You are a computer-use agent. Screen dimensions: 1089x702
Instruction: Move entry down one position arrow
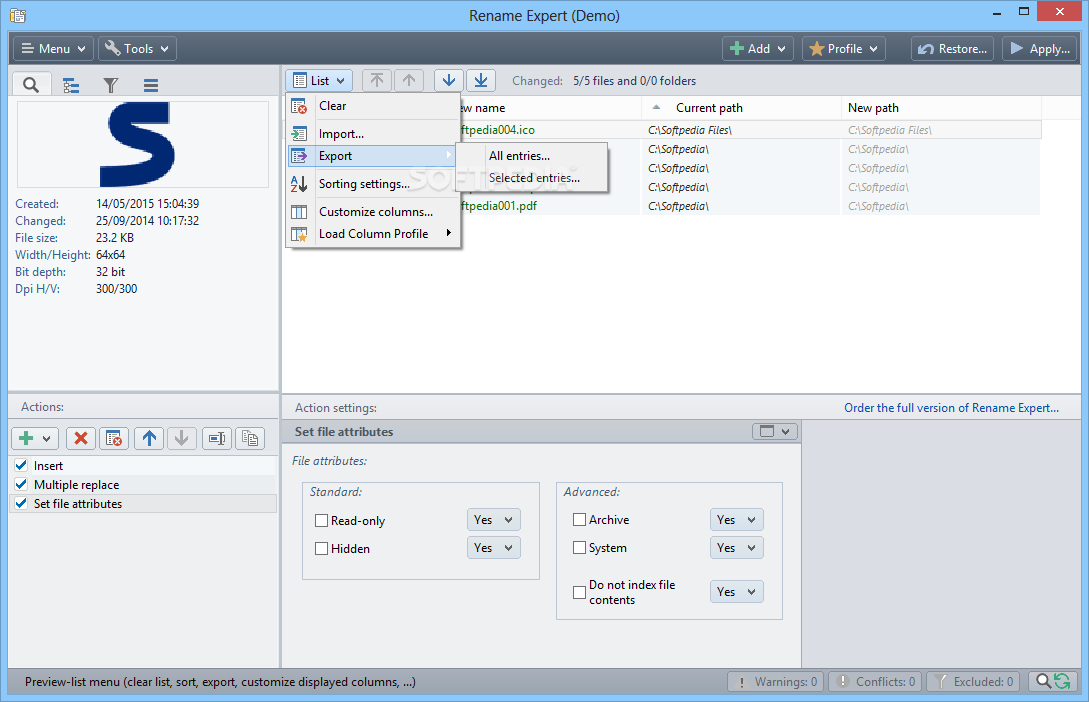[x=449, y=81]
